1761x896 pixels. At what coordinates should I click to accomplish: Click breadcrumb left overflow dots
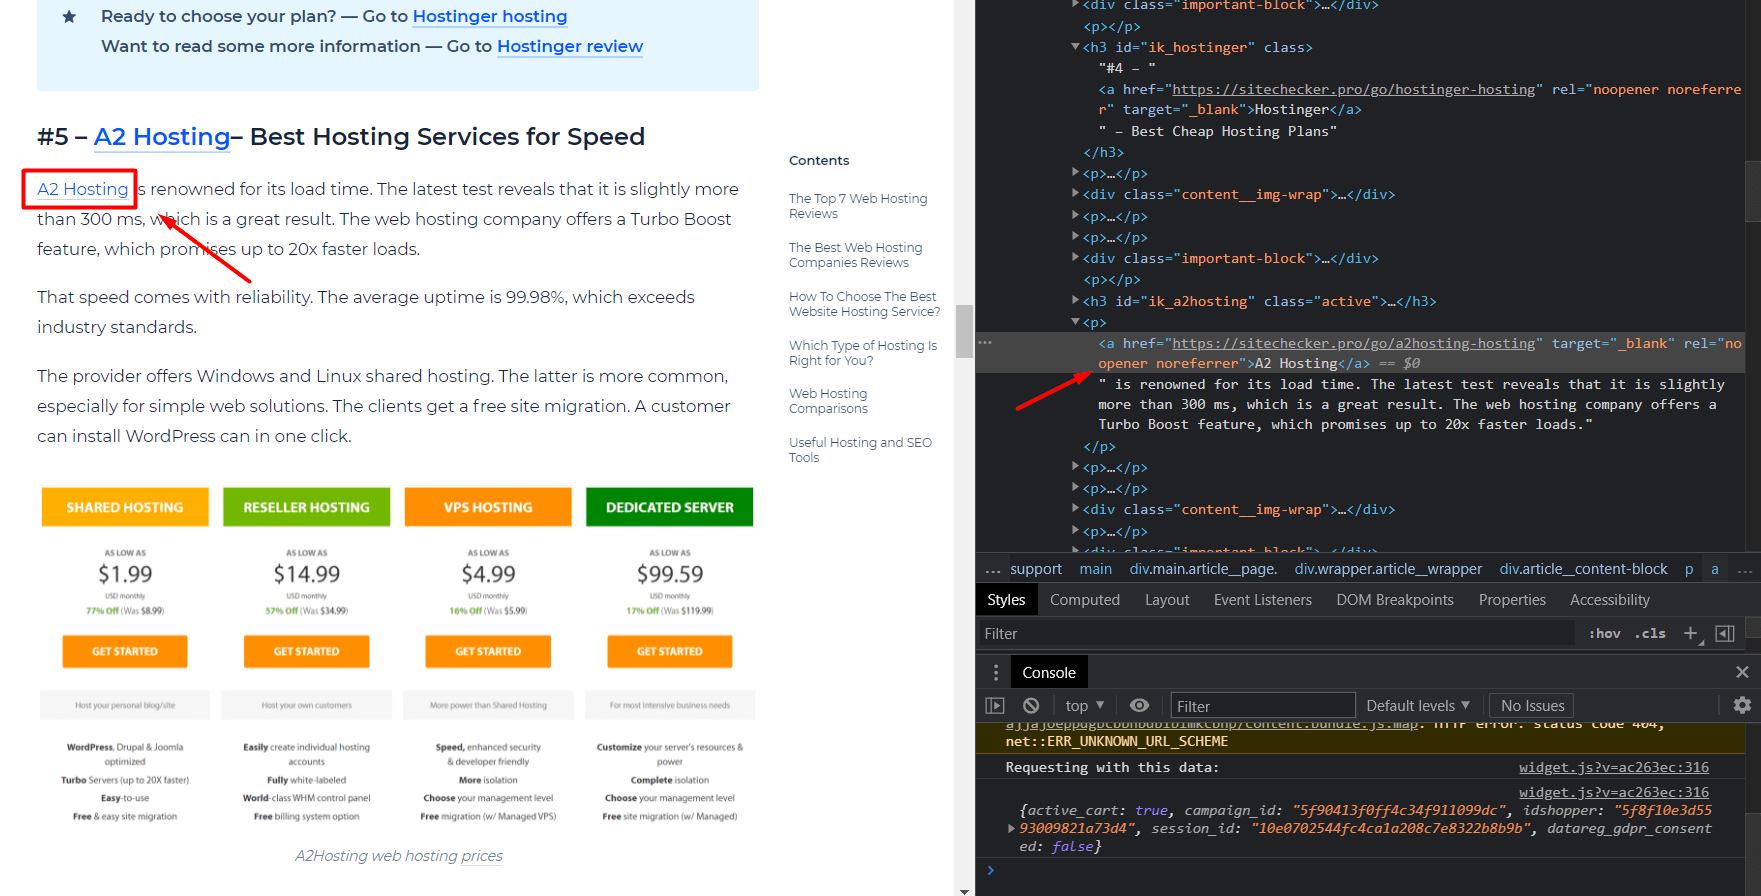tap(992, 569)
